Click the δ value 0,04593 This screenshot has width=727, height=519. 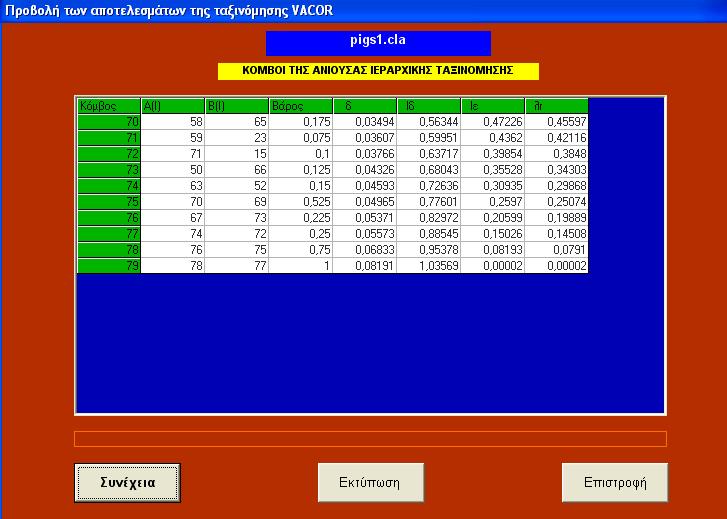pyautogui.click(x=364, y=186)
